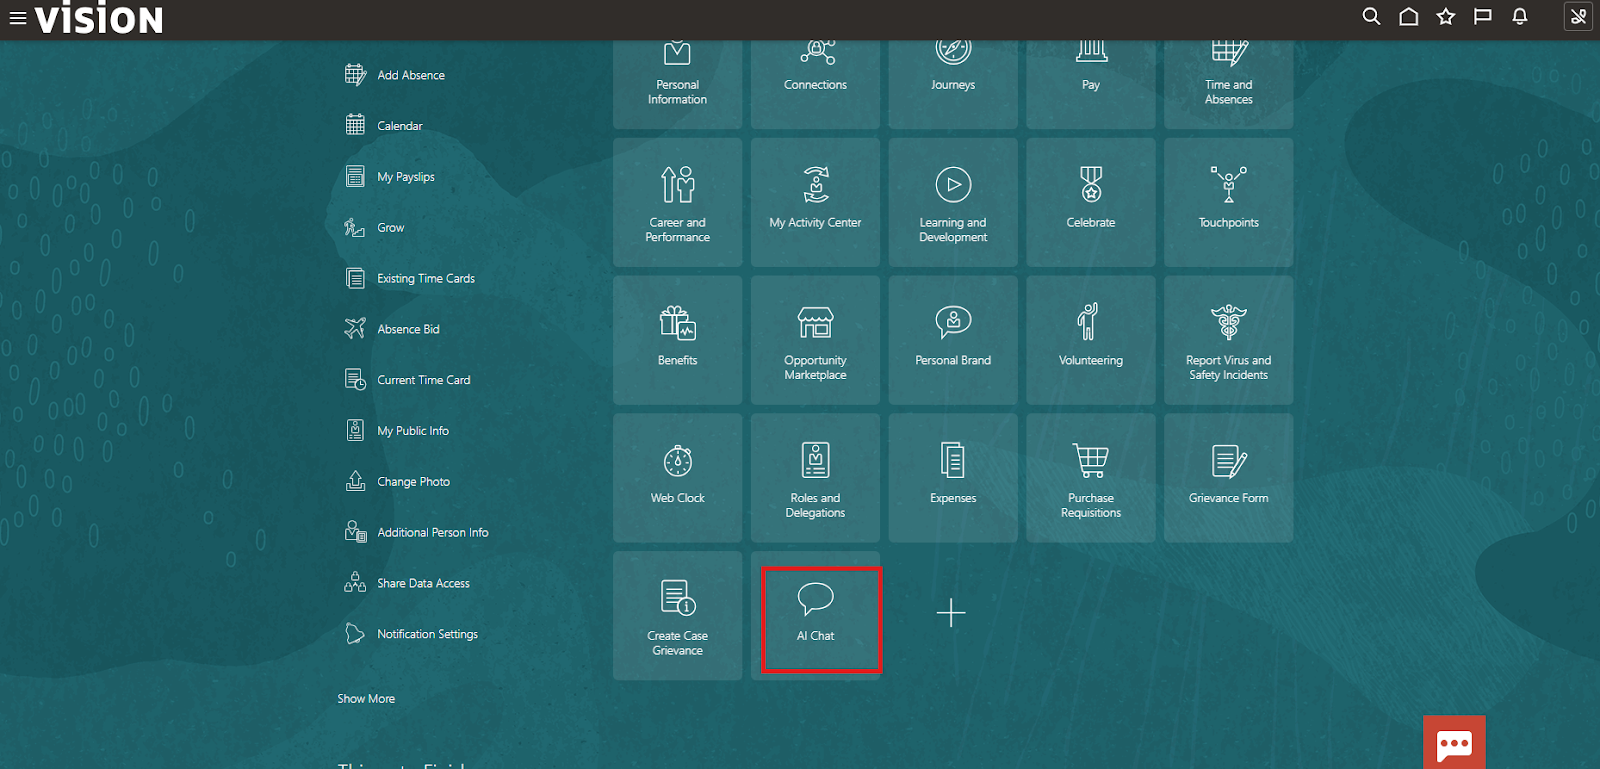Image resolution: width=1600 pixels, height=769 pixels.
Task: Select the Volunteering tile
Action: (x=1091, y=339)
